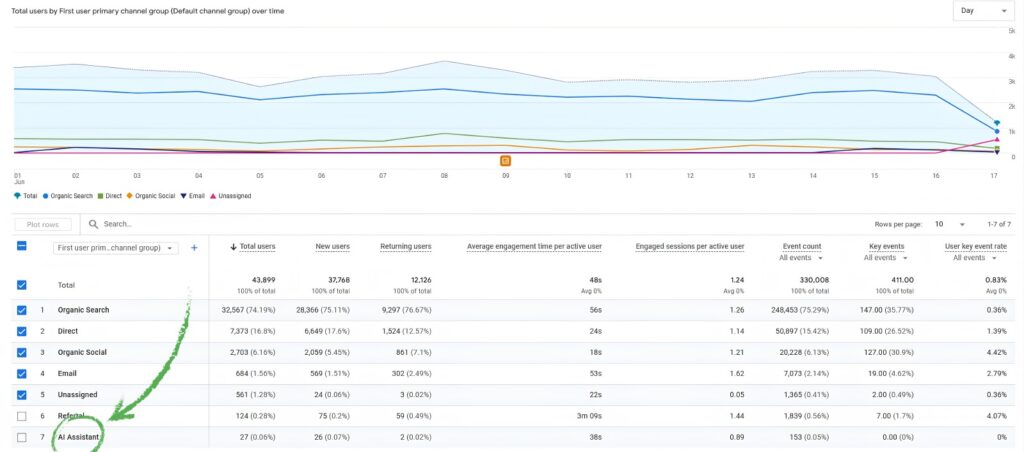
Task: Open the Day granularity dropdown
Action: click(984, 11)
